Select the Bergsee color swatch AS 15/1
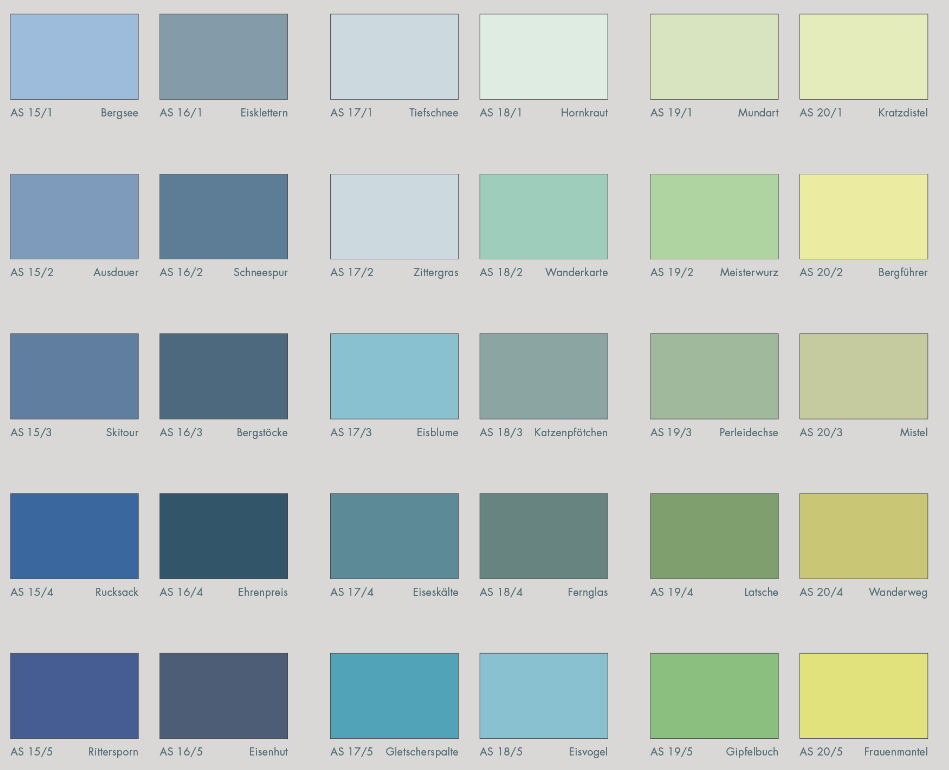Screen dimensions: 949x770 coord(74,57)
